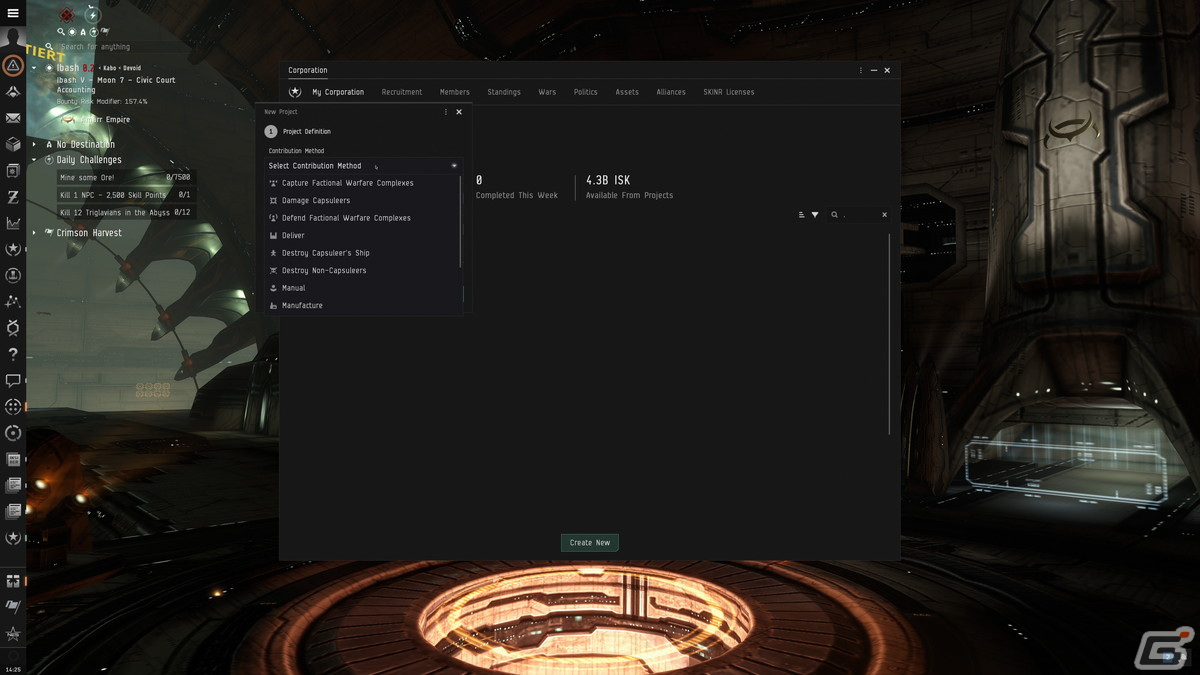Click the project search input field
Image resolution: width=1200 pixels, height=675 pixels.
(x=859, y=215)
